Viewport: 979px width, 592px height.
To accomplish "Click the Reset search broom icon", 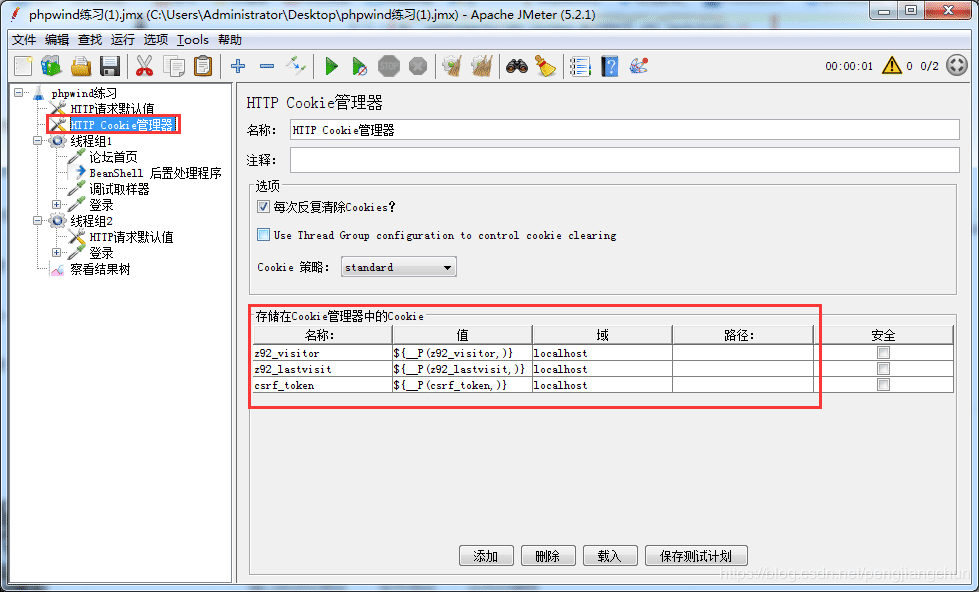I will pos(546,66).
